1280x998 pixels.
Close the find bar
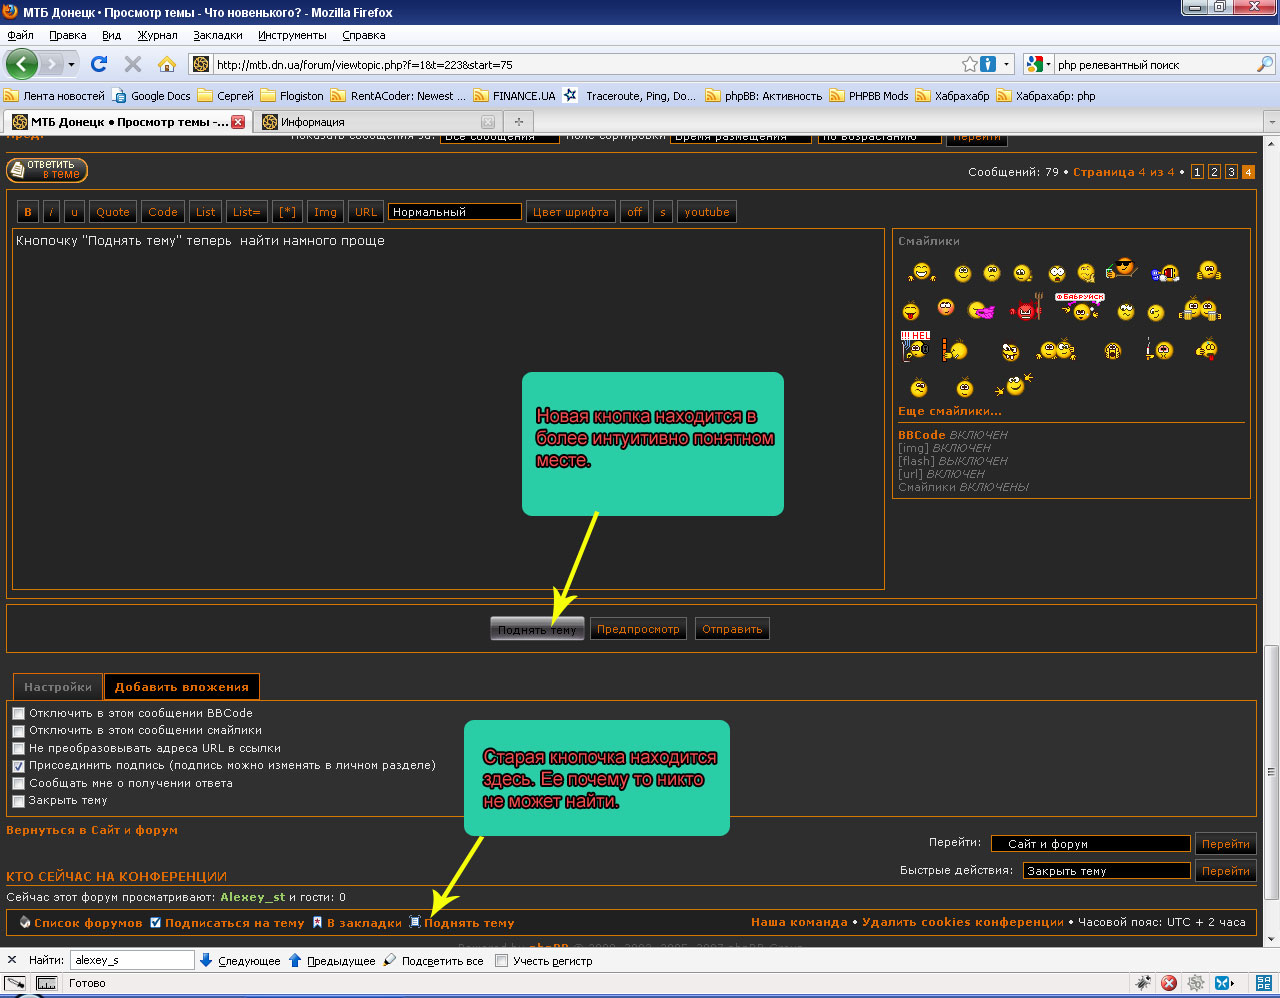point(12,960)
